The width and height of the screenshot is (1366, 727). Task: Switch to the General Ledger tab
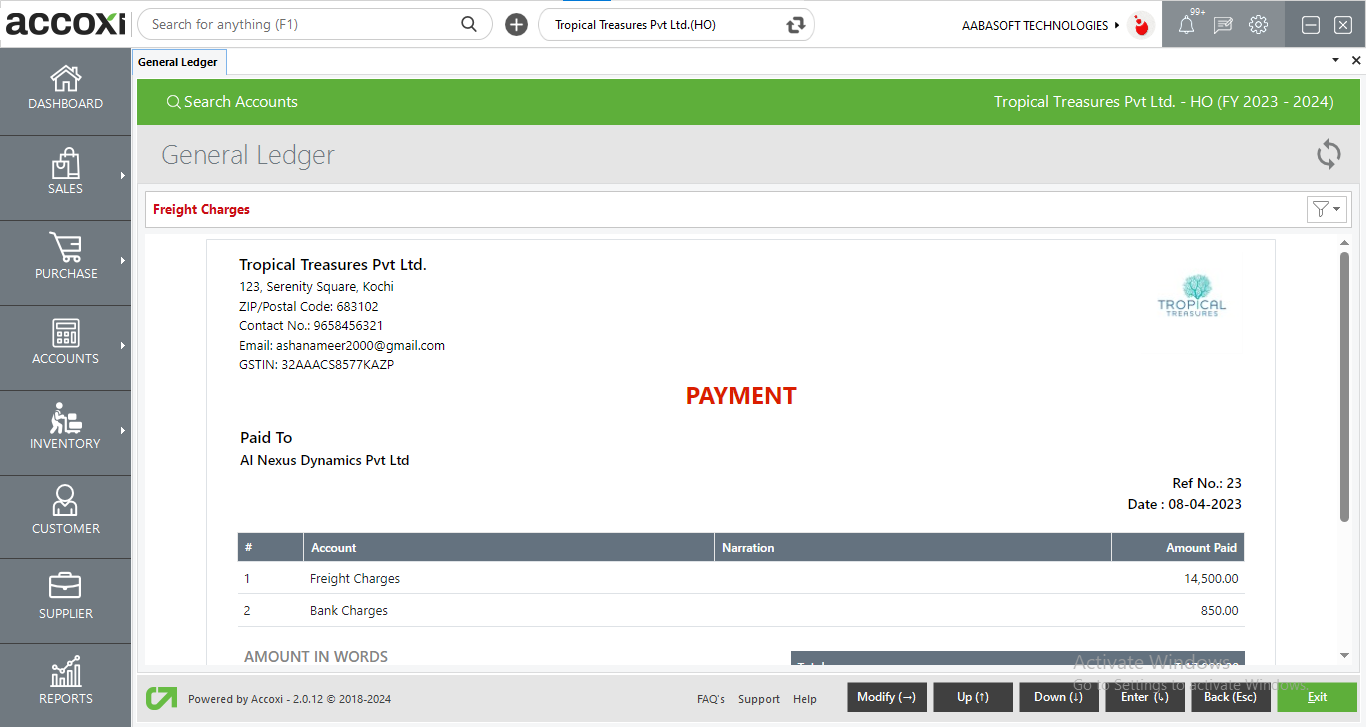(179, 61)
